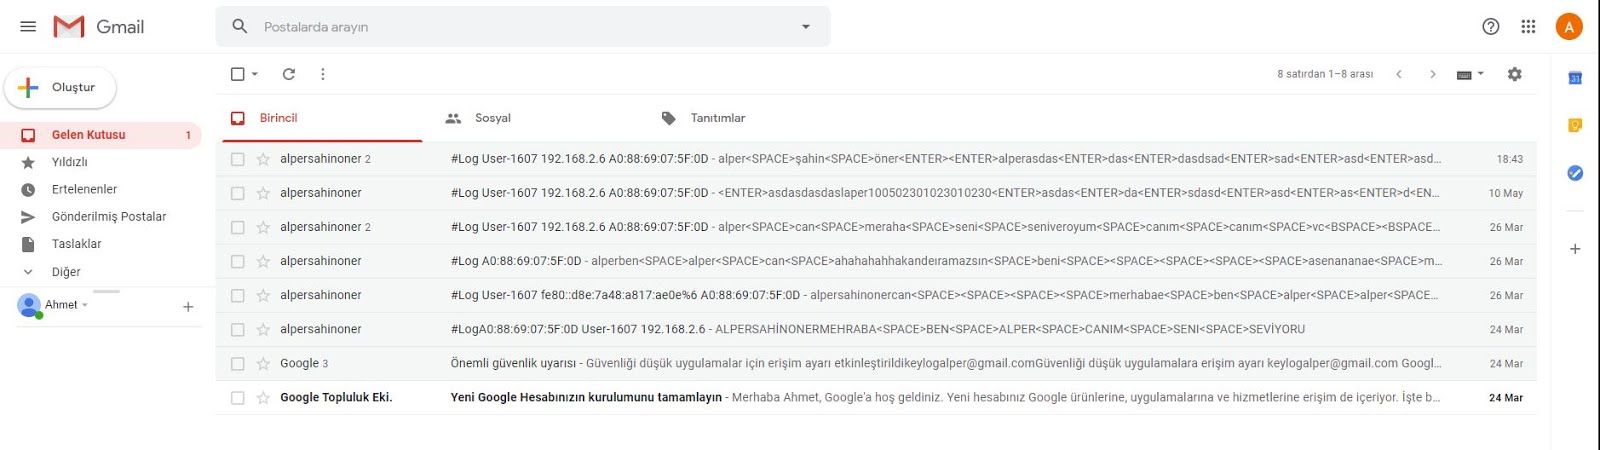Open the help support icon
Image resolution: width=1600 pixels, height=450 pixels.
1491,27
